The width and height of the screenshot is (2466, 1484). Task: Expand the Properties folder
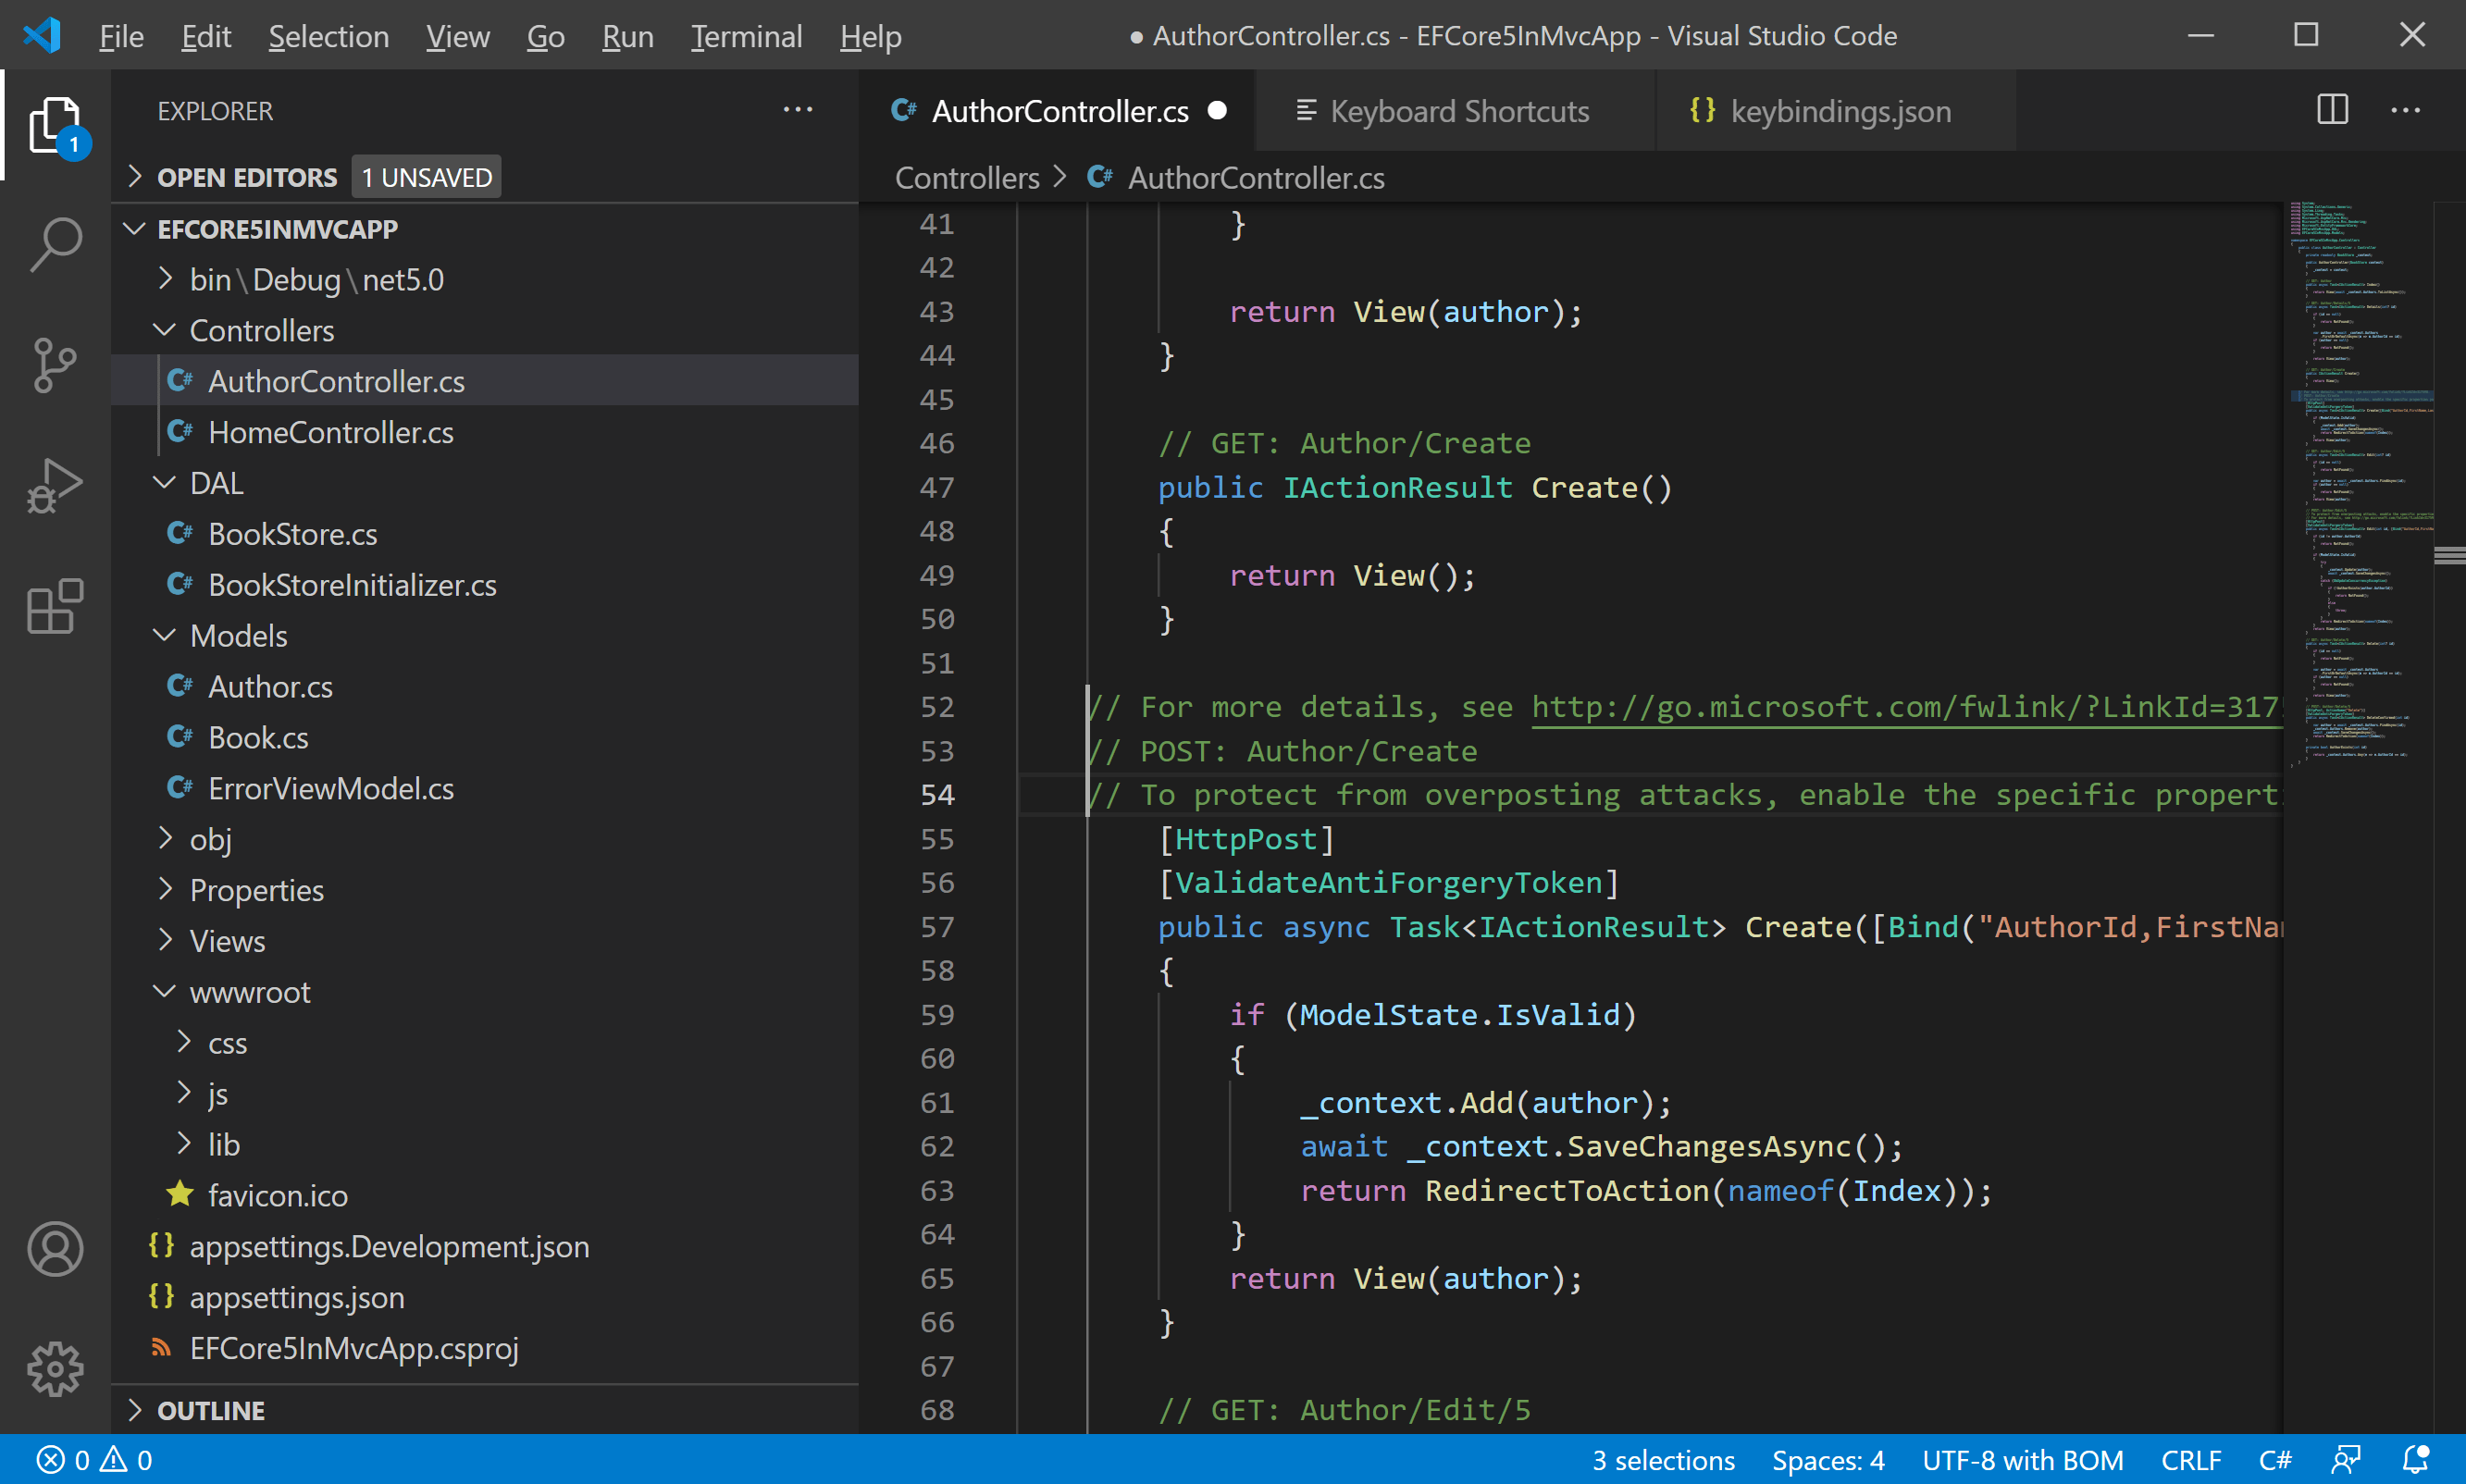point(485,890)
